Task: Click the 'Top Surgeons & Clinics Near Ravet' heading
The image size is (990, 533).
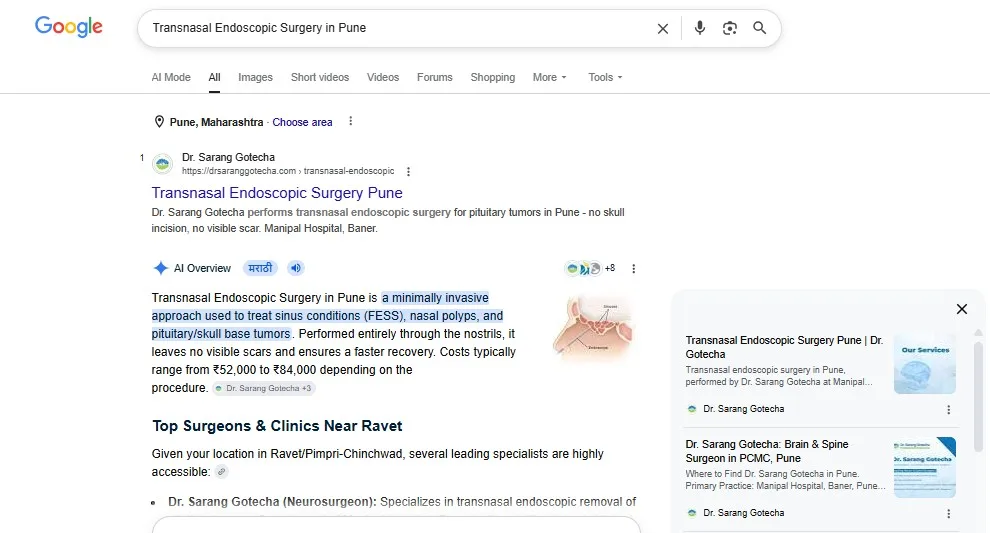Action: 277,426
